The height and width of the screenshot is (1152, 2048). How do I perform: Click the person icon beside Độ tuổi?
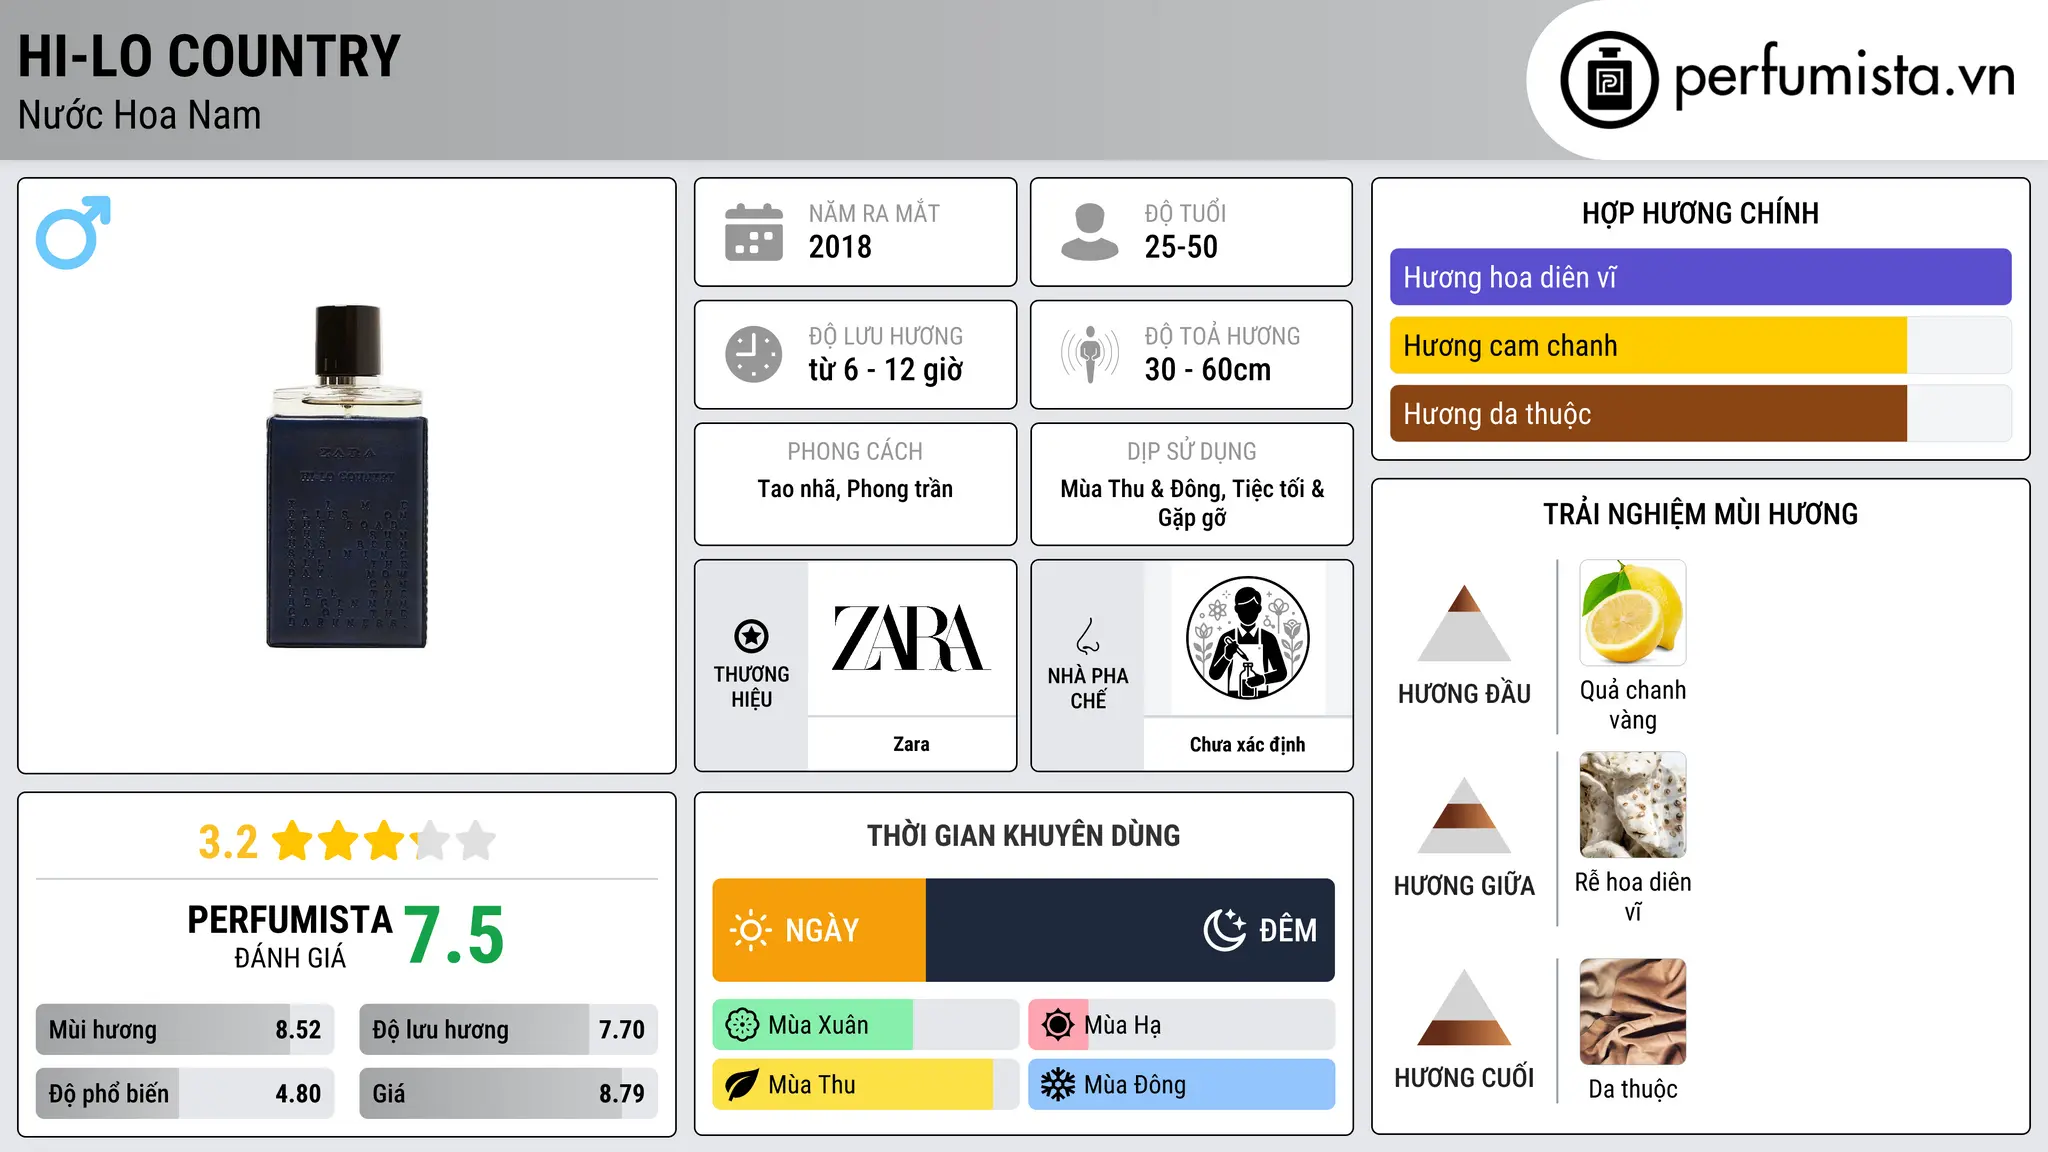click(1090, 232)
